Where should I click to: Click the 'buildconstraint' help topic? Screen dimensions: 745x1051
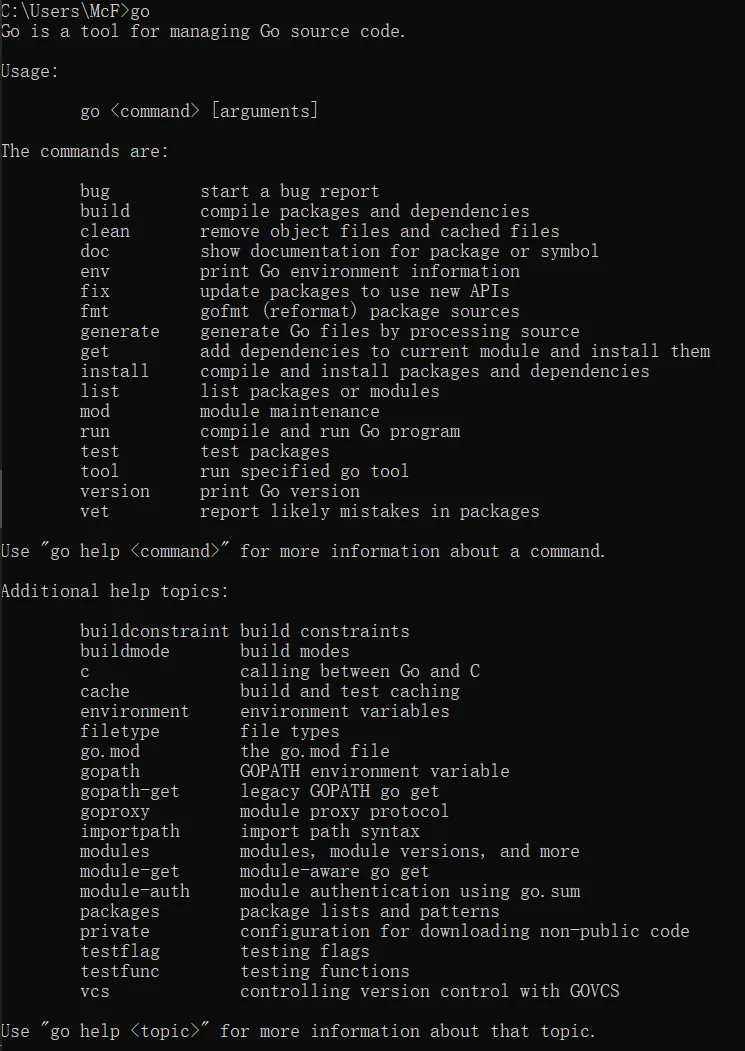(154, 631)
